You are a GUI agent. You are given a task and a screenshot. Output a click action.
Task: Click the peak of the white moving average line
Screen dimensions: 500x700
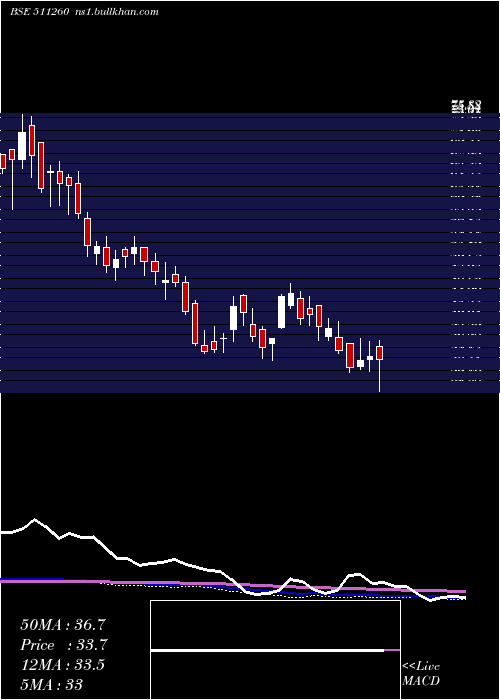(x=34, y=520)
